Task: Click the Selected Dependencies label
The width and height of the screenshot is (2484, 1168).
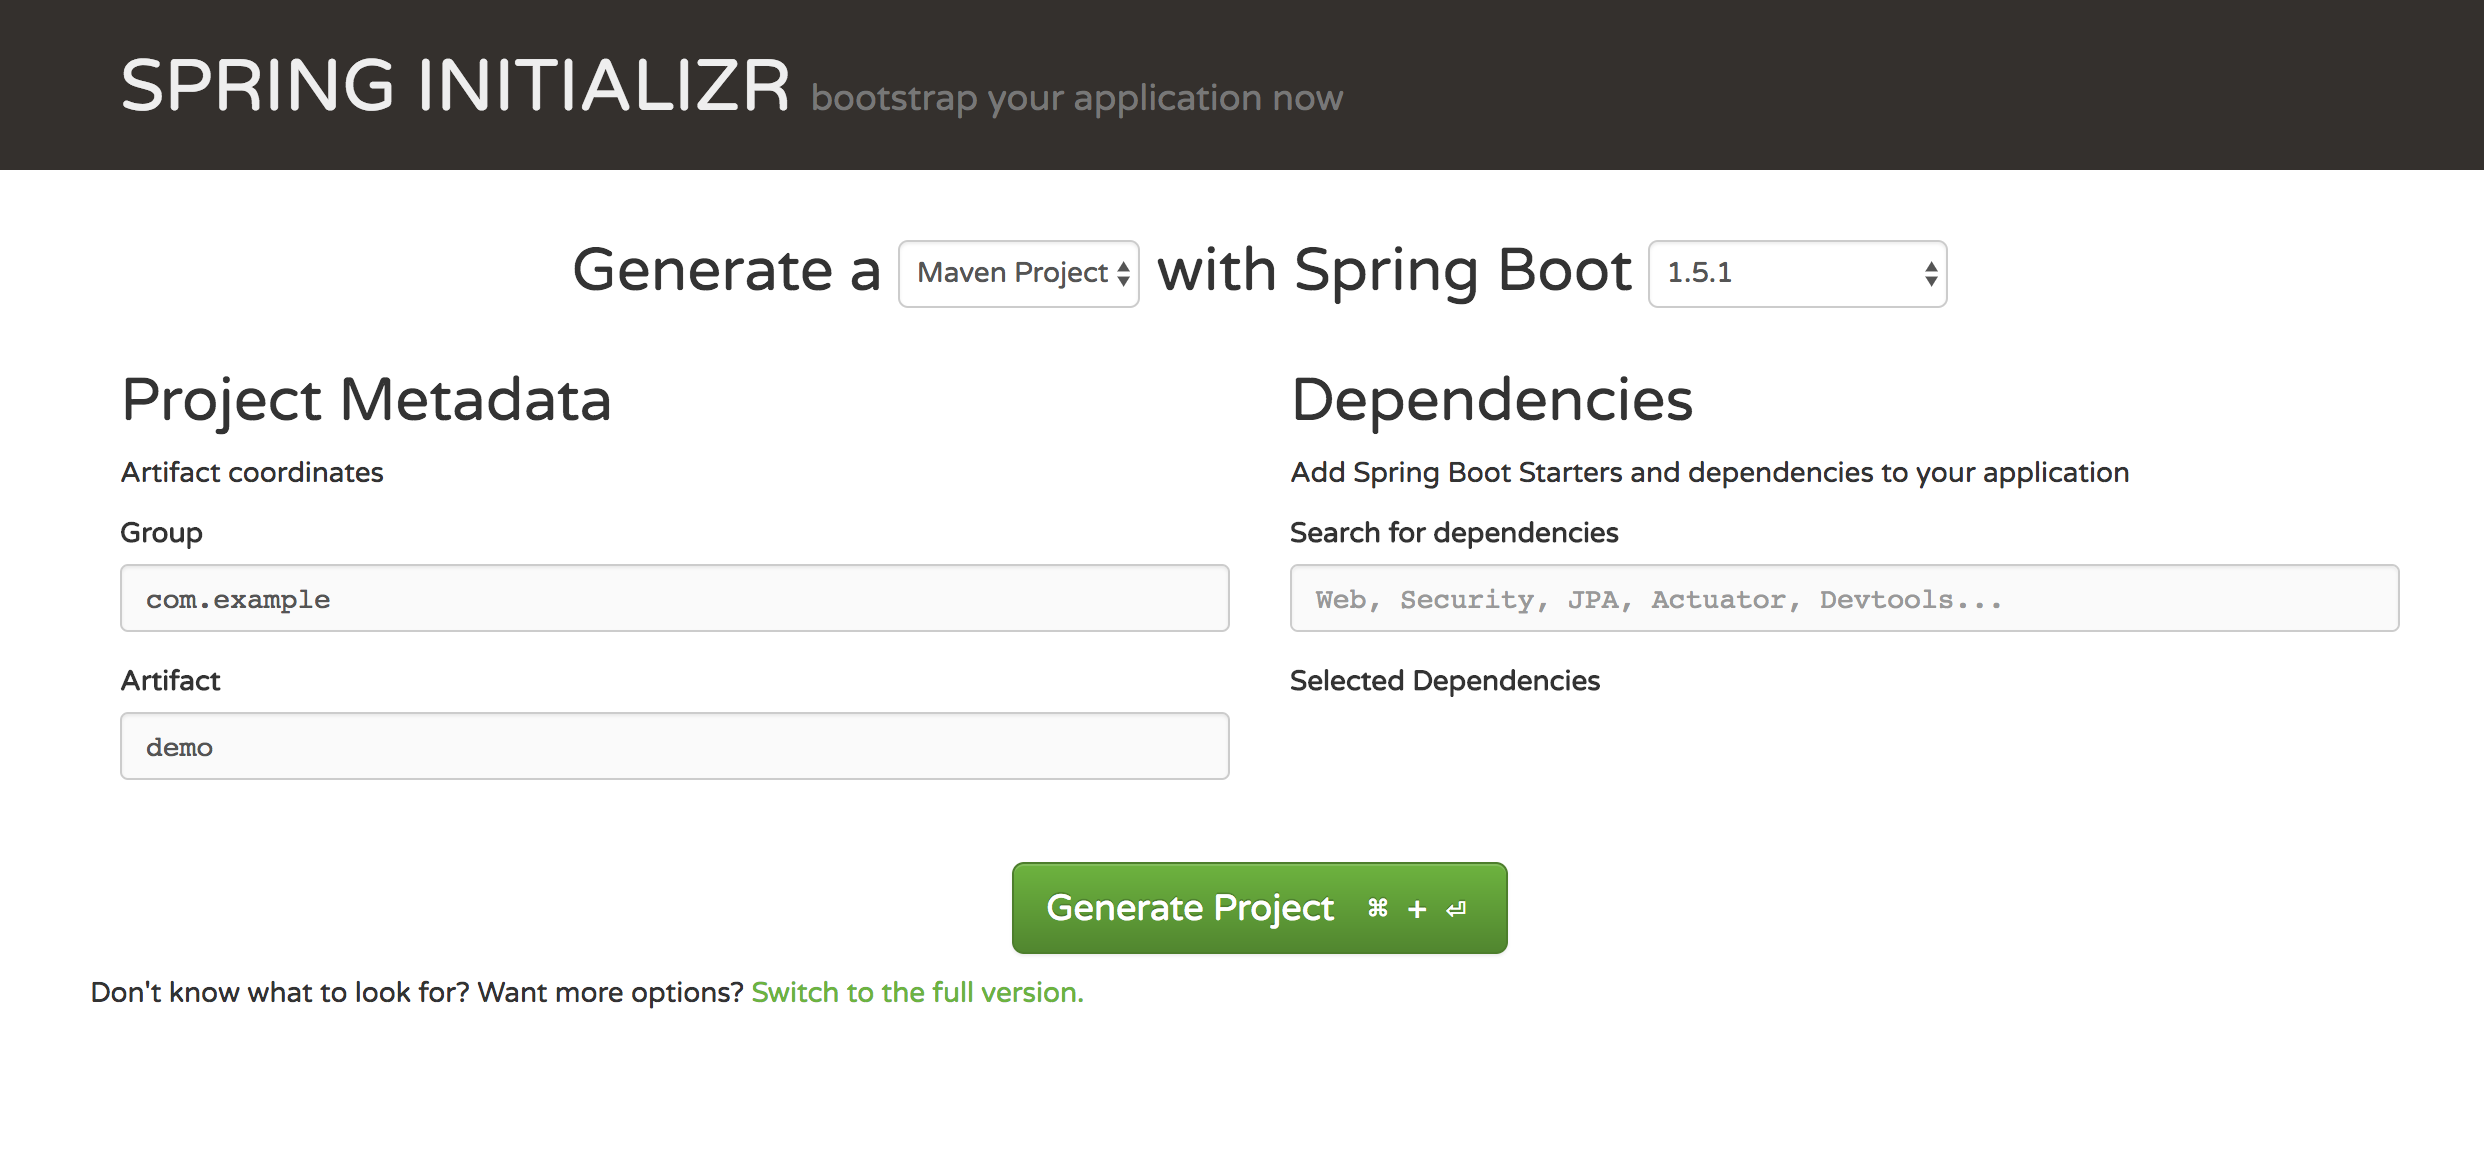Action: coord(1444,680)
